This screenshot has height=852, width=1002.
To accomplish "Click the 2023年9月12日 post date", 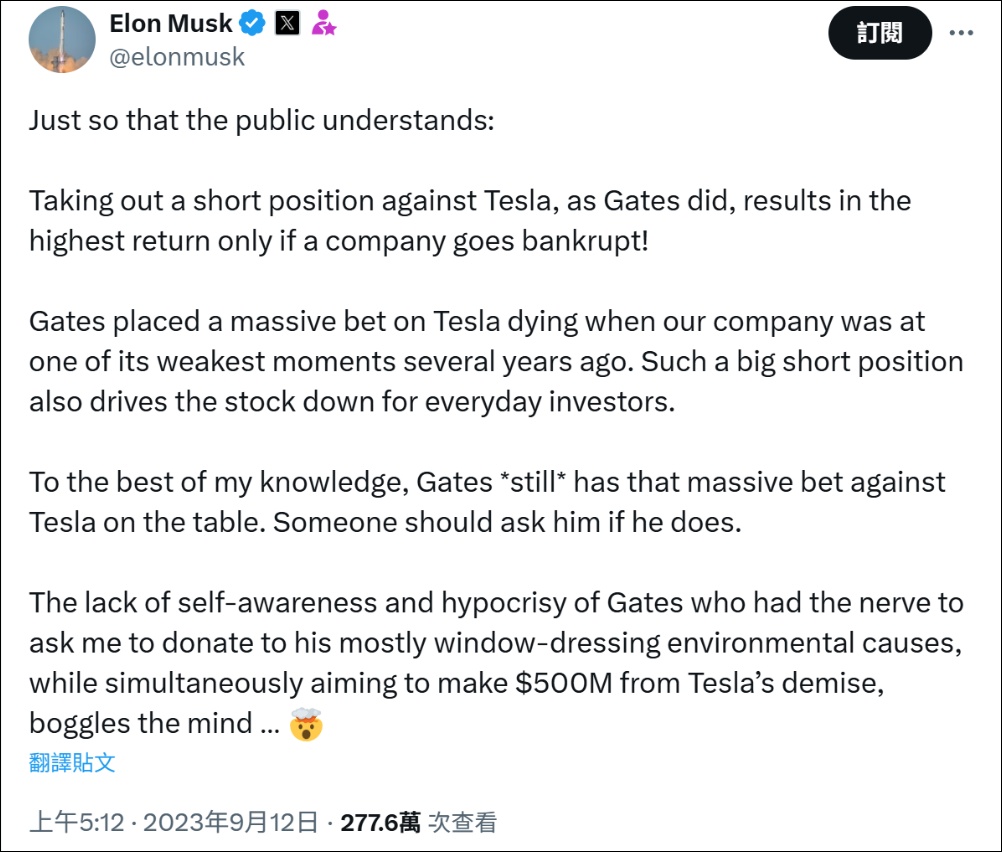I will point(231,823).
